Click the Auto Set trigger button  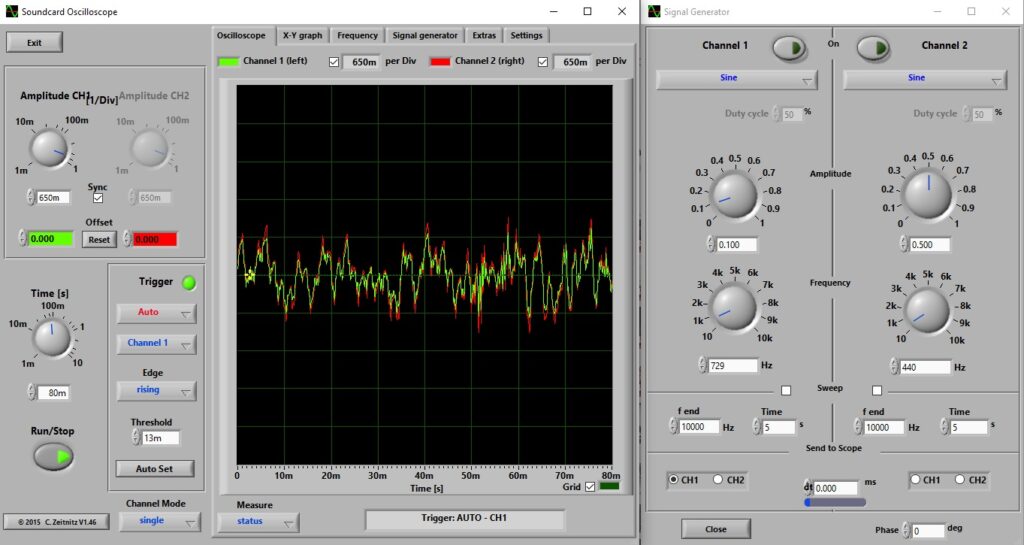(155, 469)
